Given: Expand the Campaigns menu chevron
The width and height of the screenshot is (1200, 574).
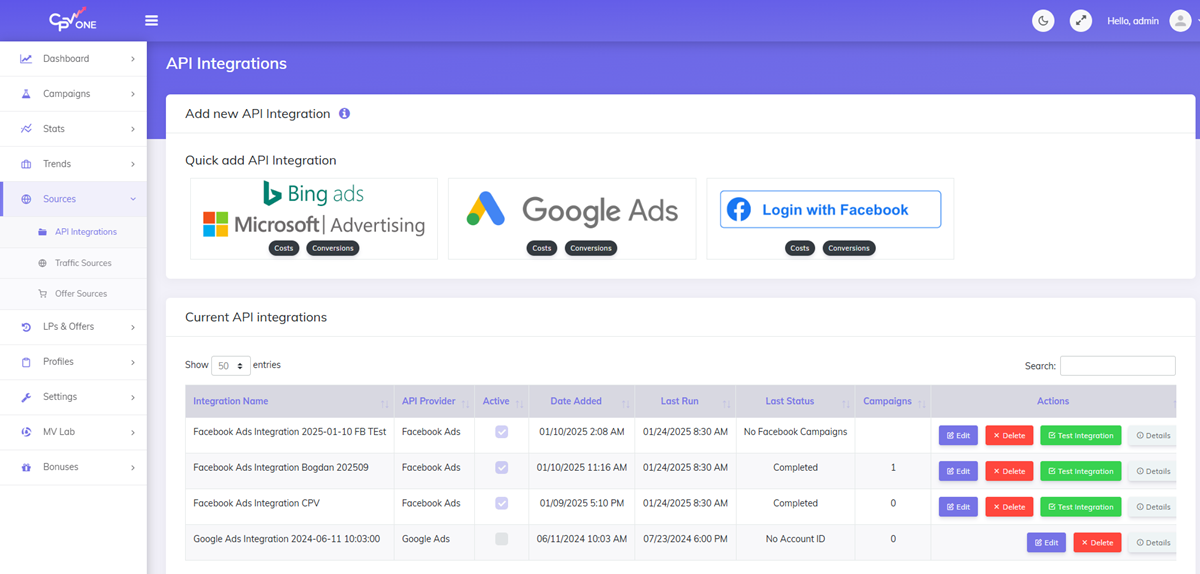Looking at the screenshot, I should click(x=132, y=94).
